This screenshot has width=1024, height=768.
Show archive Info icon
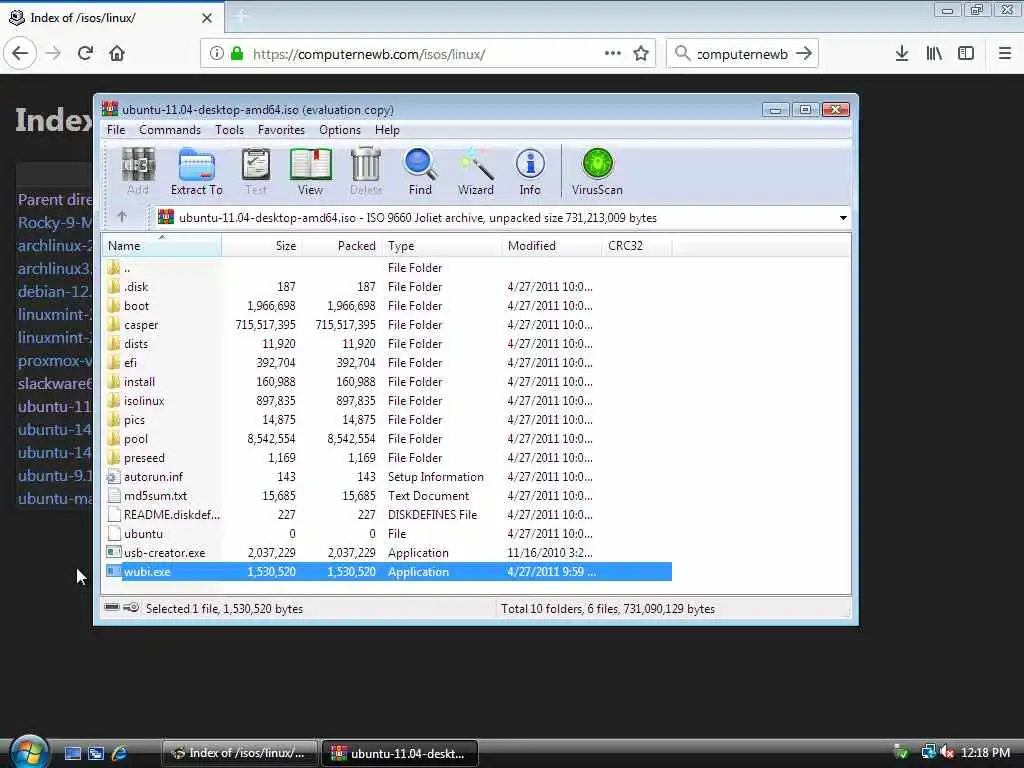530,171
